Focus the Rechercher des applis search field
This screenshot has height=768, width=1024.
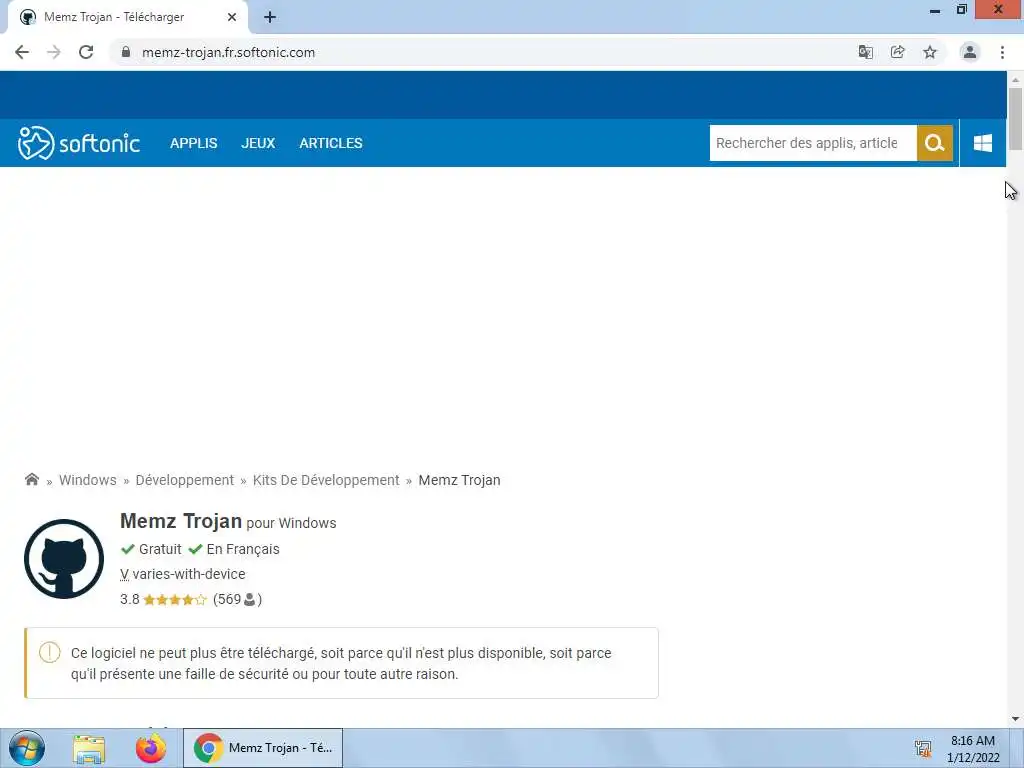[813, 143]
